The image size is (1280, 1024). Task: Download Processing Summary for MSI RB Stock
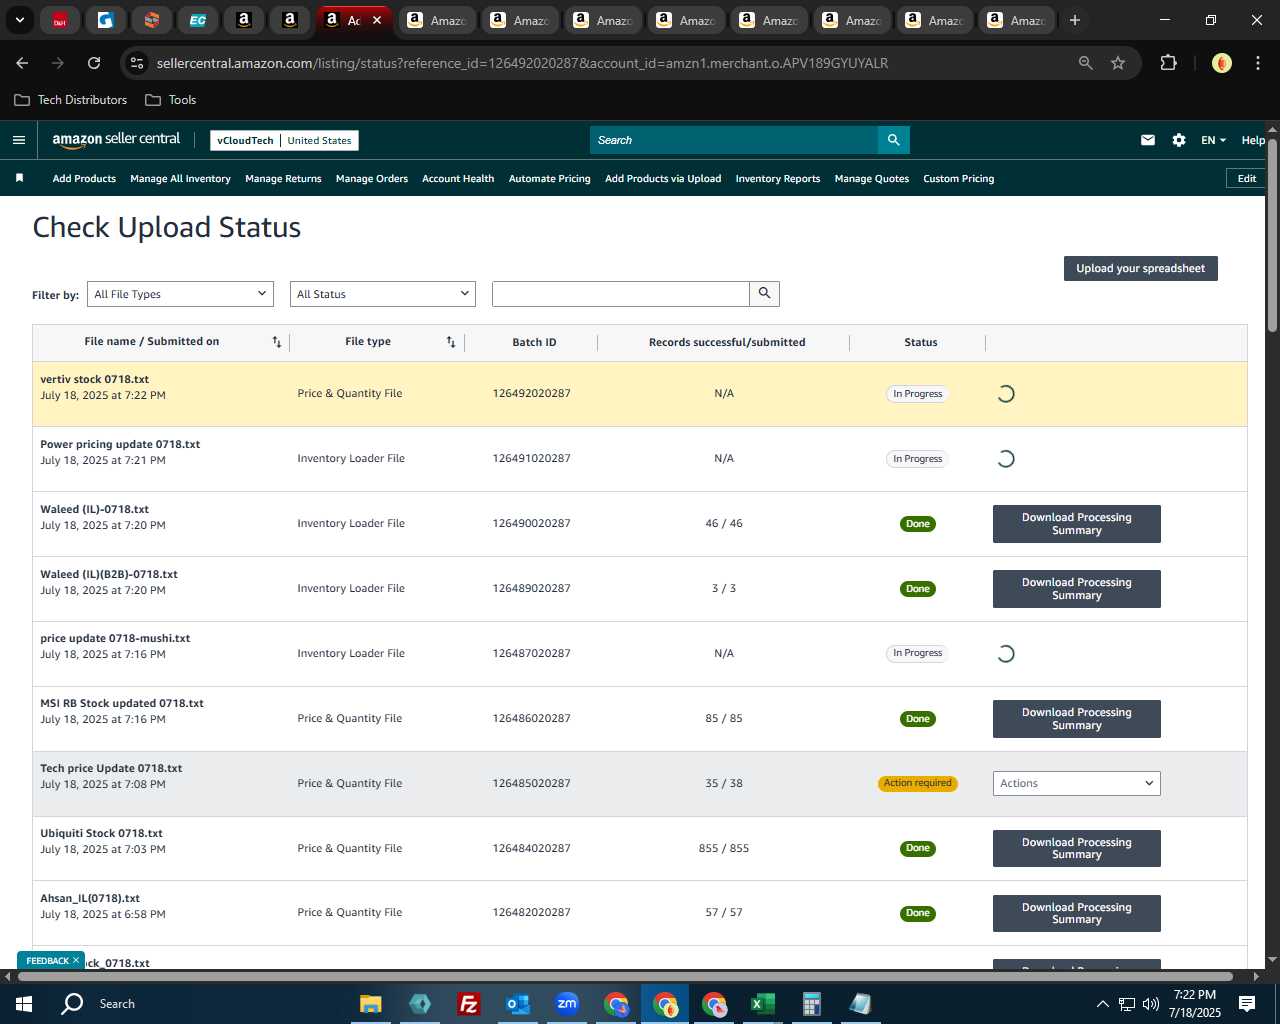[1077, 719]
